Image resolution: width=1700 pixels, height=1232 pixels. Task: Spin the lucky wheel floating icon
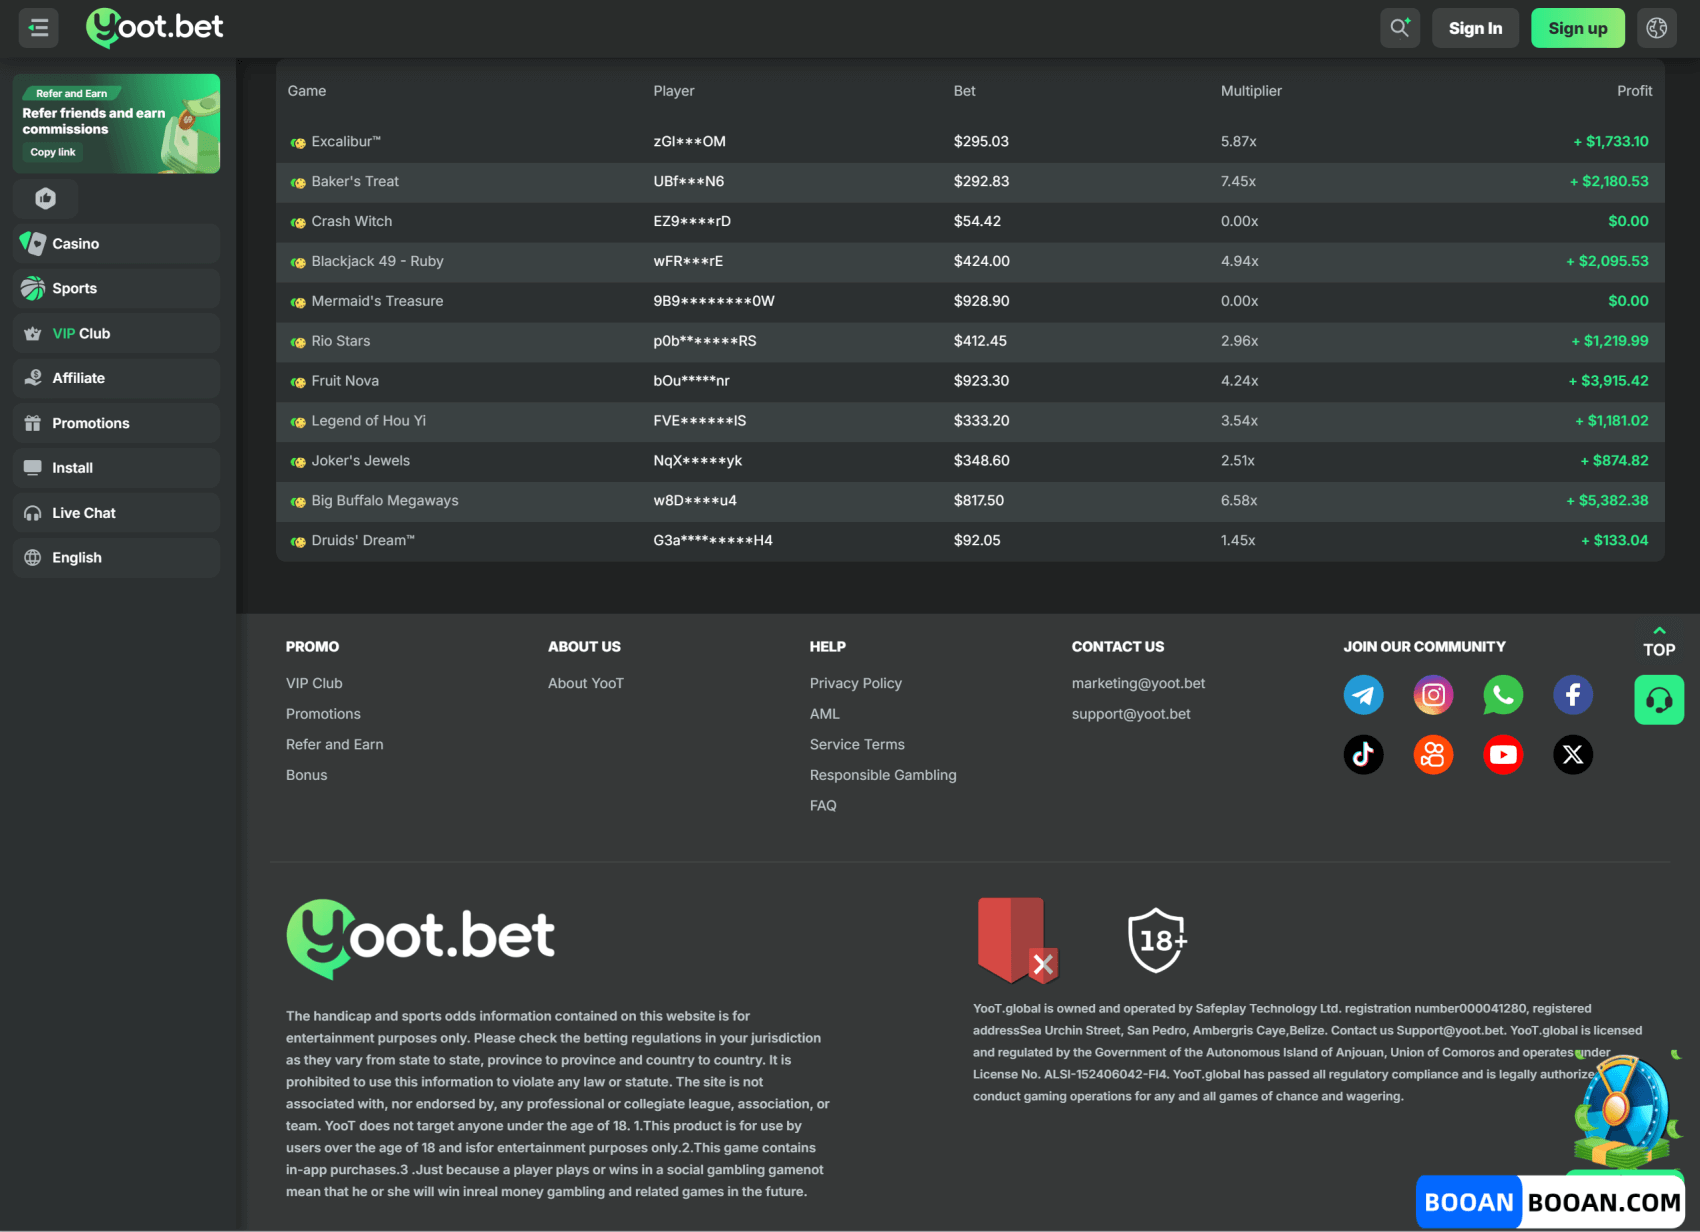(x=1626, y=1112)
